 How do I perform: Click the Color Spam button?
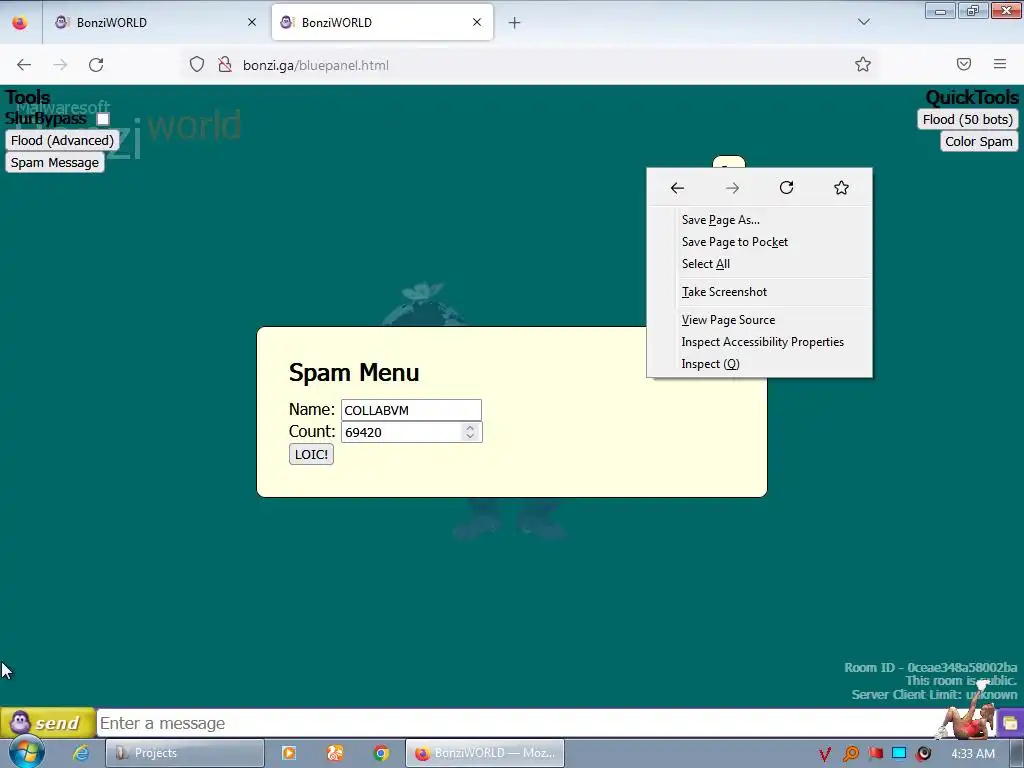(979, 142)
